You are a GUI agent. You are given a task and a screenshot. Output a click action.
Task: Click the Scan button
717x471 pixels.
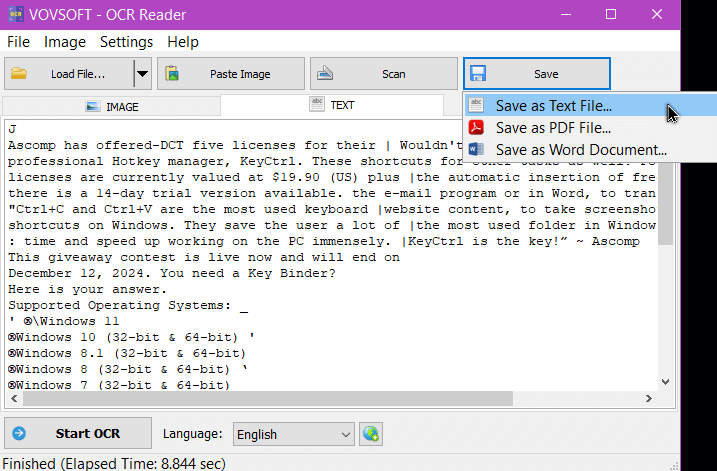(x=384, y=74)
